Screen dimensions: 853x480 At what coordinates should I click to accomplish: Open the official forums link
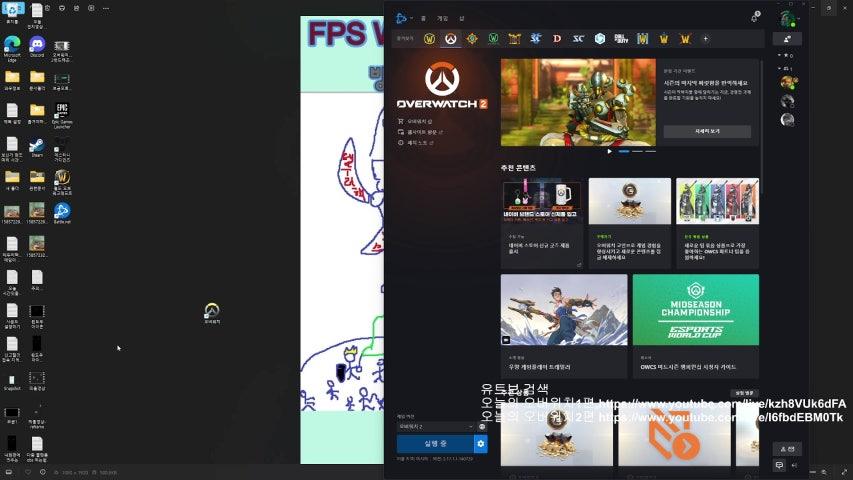click(420, 132)
